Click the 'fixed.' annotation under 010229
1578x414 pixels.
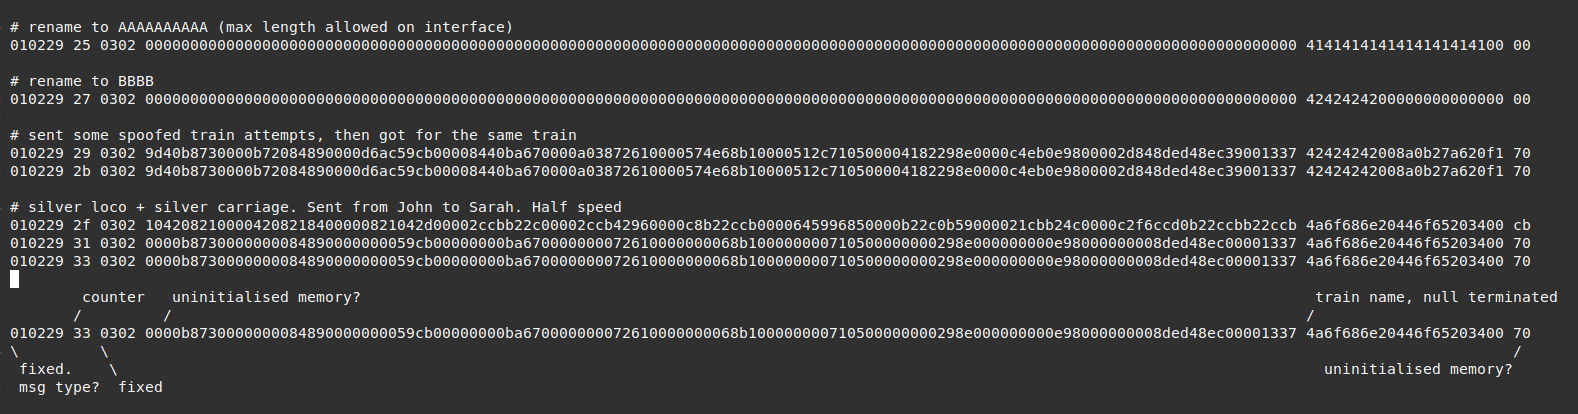pos(46,369)
